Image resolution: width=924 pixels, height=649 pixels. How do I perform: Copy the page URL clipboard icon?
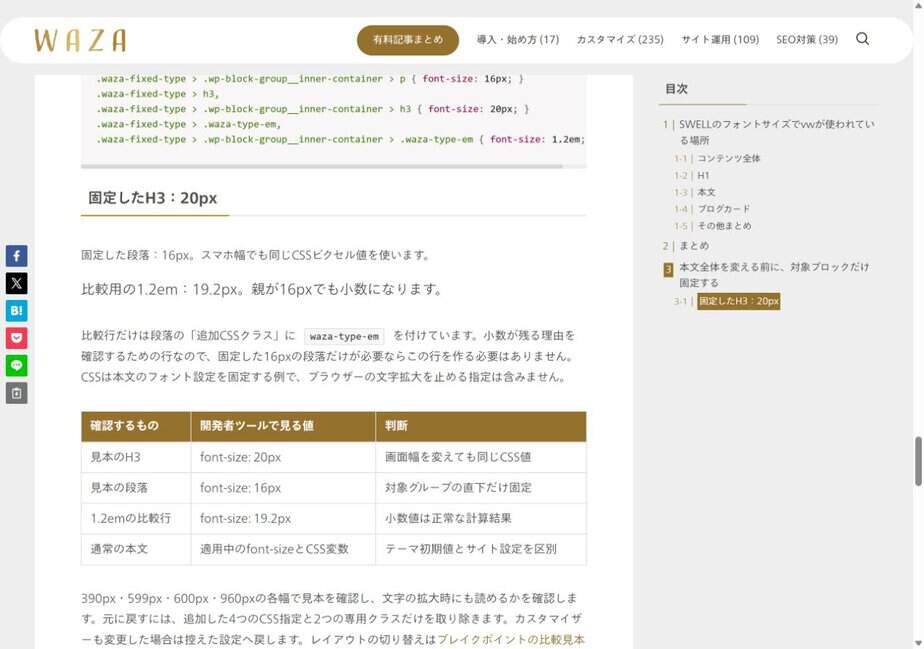(16, 393)
